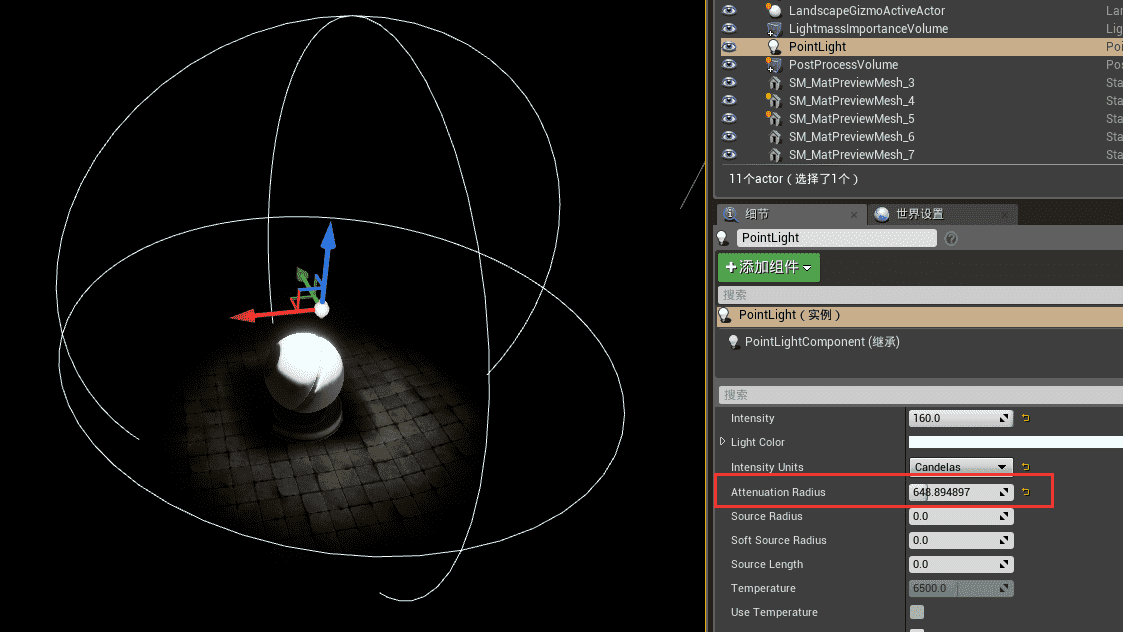Click the white Light Color swatch

pyautogui.click(x=1014, y=442)
